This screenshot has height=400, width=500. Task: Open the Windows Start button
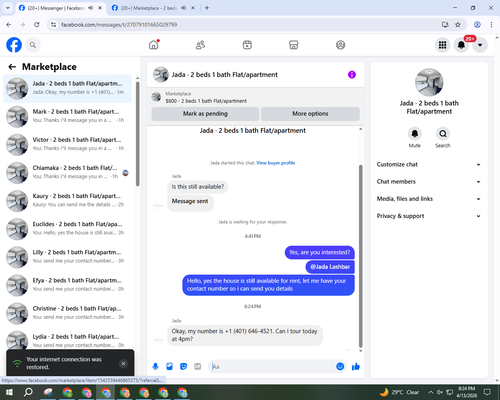click(9, 392)
